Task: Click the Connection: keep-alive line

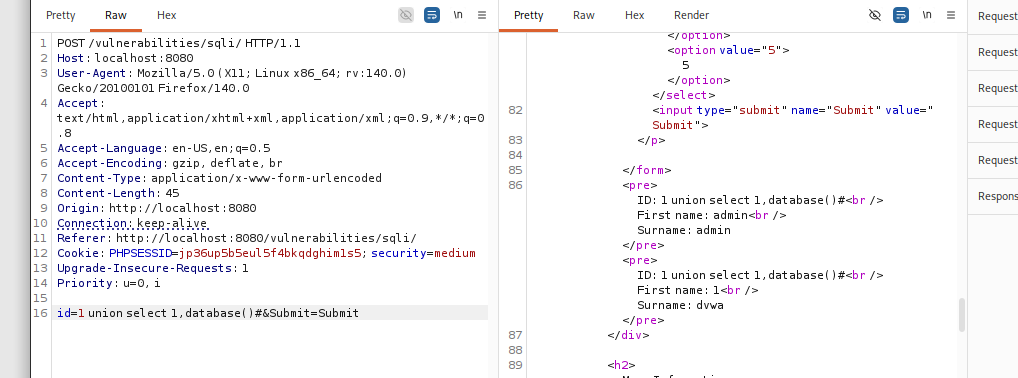Action: [x=132, y=223]
